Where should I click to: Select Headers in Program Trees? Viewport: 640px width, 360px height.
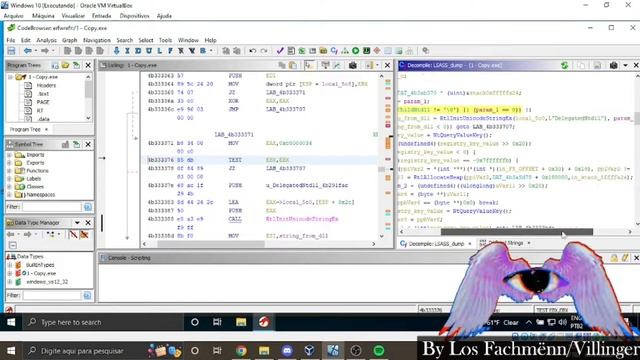46,86
